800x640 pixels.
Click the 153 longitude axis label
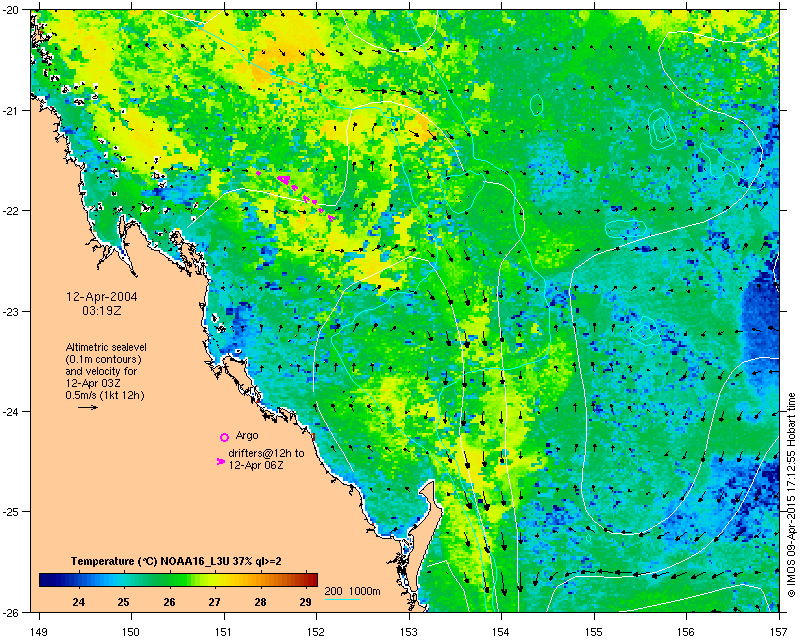pyautogui.click(x=409, y=632)
